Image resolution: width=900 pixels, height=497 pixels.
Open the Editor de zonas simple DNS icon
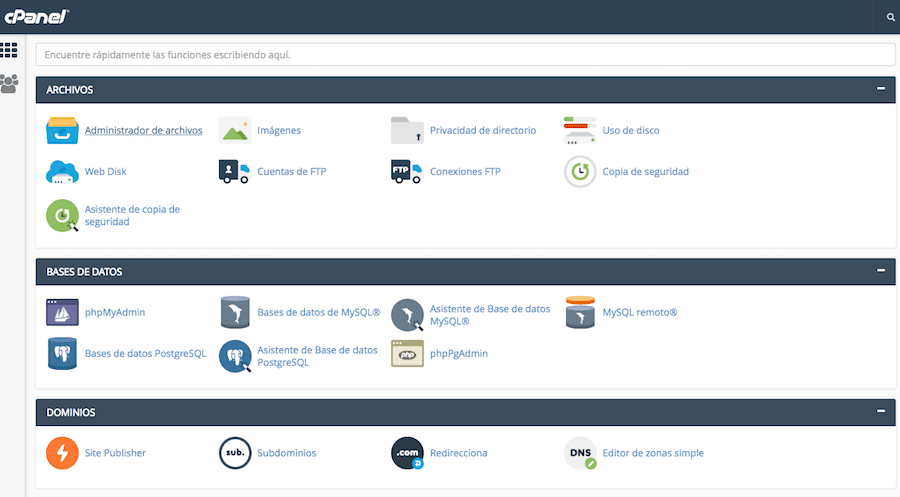(x=580, y=453)
